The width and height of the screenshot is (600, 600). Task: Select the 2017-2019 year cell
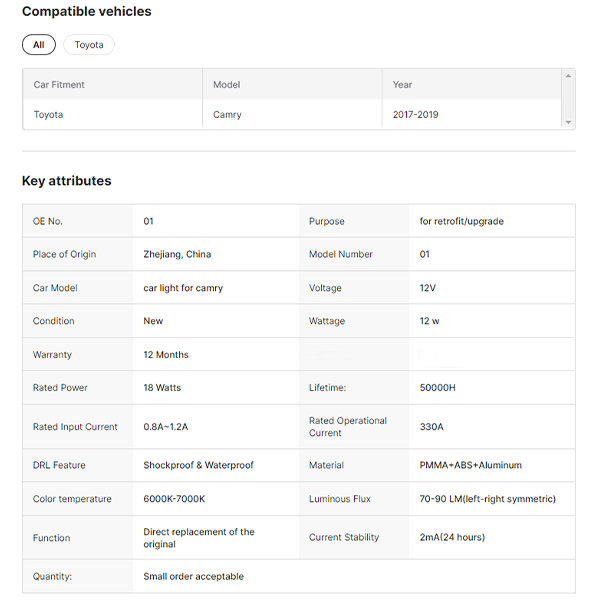[x=415, y=115]
